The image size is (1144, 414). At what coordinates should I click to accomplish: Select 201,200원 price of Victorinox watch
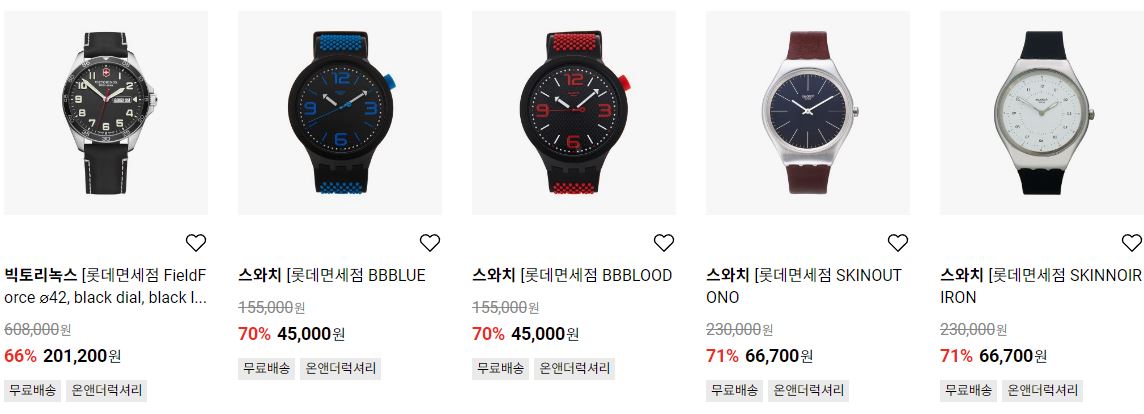(82, 356)
